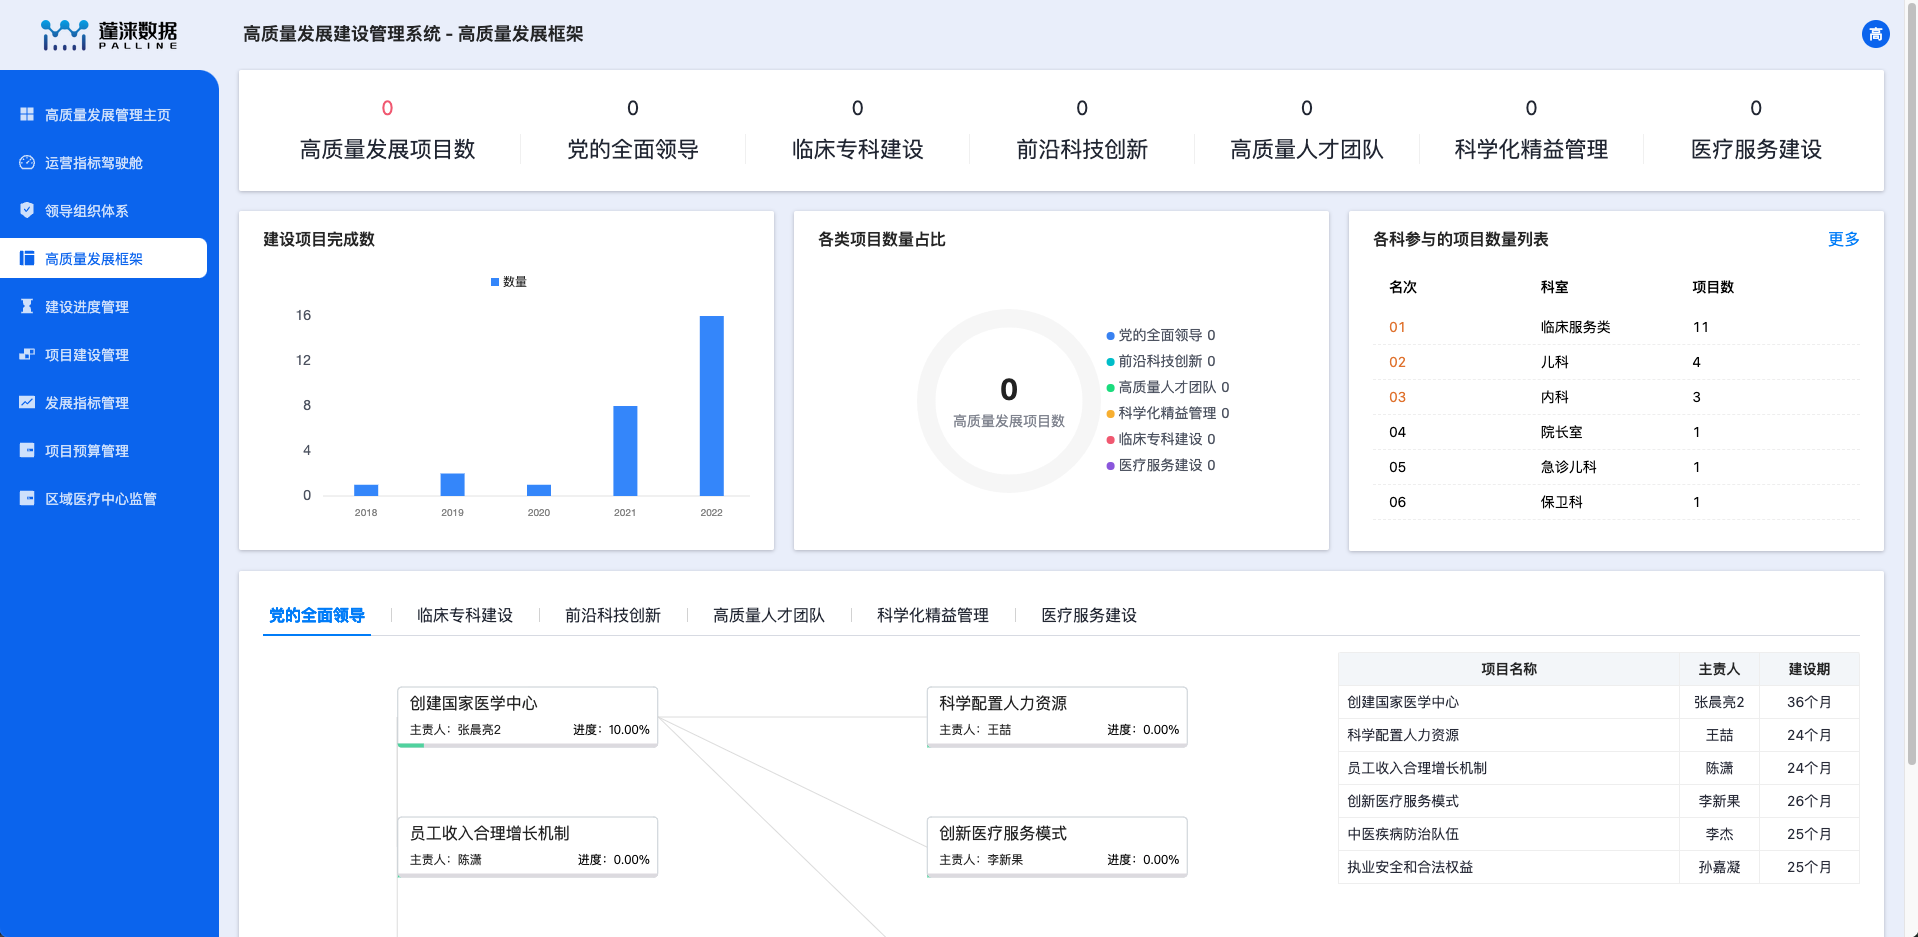The image size is (1918, 937).
Task: Click the 建设进度管理 hourglass icon
Action: point(27,306)
